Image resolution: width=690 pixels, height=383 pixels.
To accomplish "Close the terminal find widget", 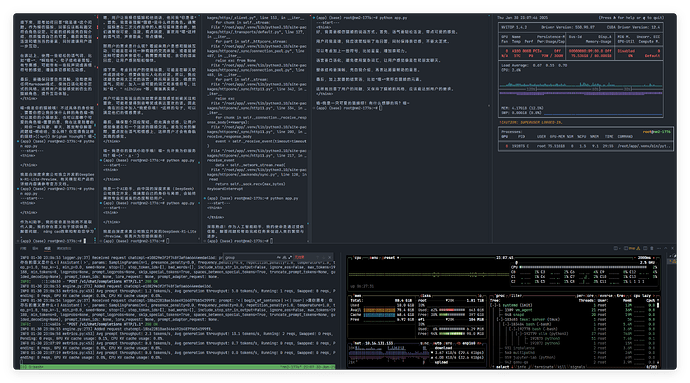I will 330,258.
